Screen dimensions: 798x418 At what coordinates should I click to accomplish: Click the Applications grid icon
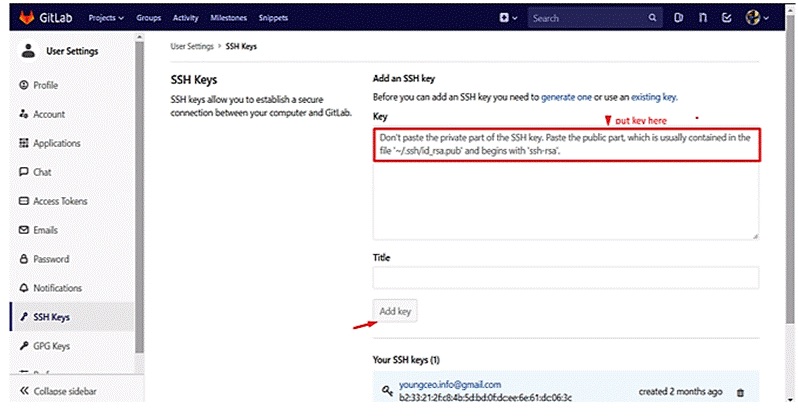coord(24,143)
